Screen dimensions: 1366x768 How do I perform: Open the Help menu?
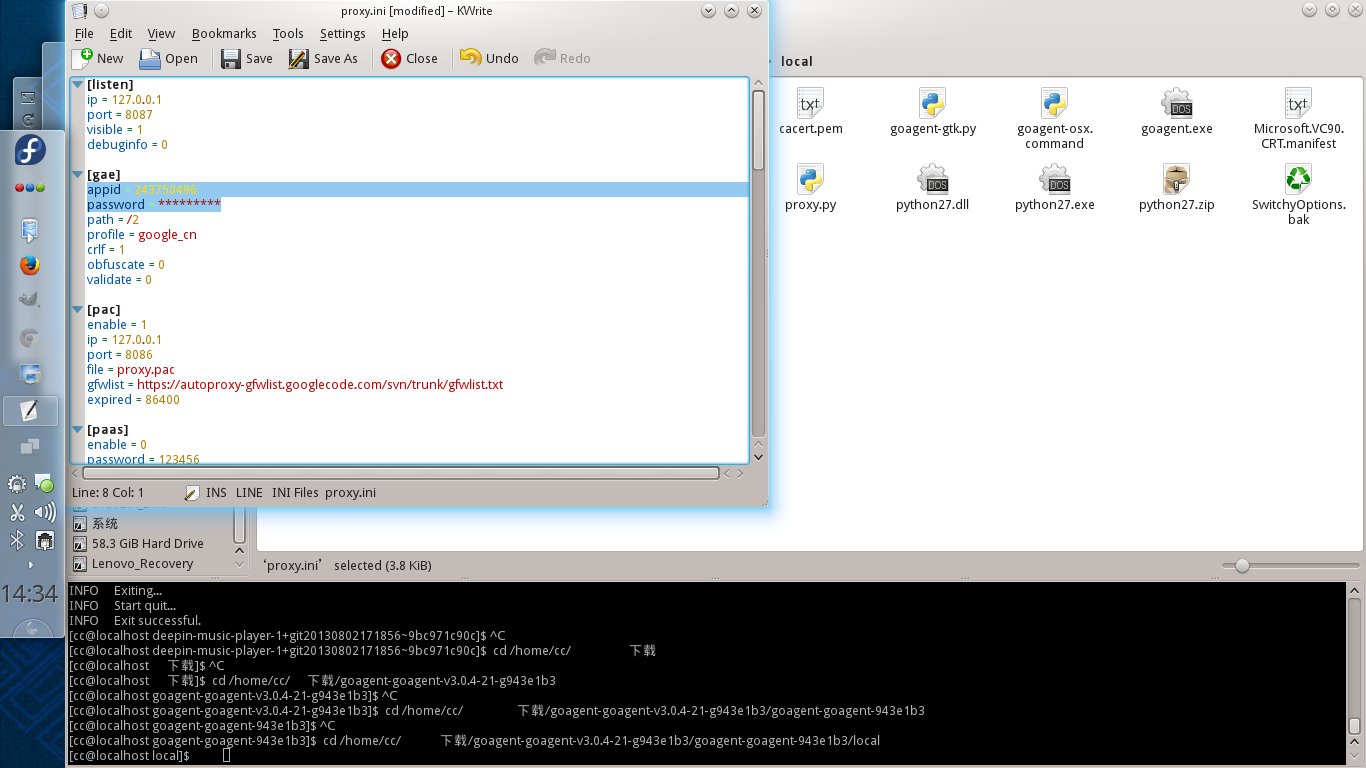(395, 33)
